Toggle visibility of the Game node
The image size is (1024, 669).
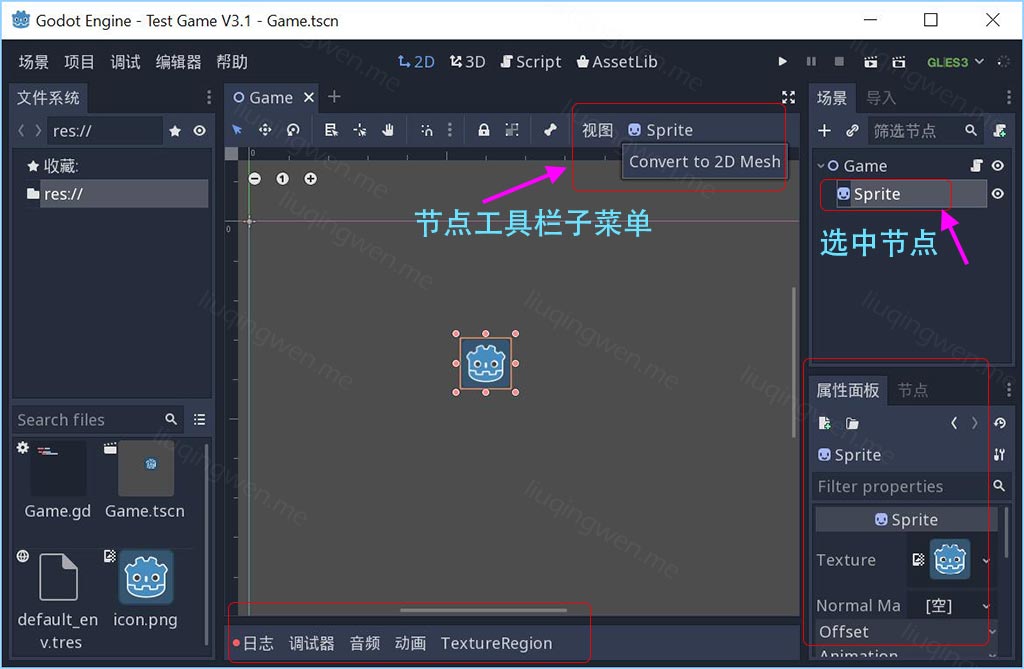(x=997, y=165)
